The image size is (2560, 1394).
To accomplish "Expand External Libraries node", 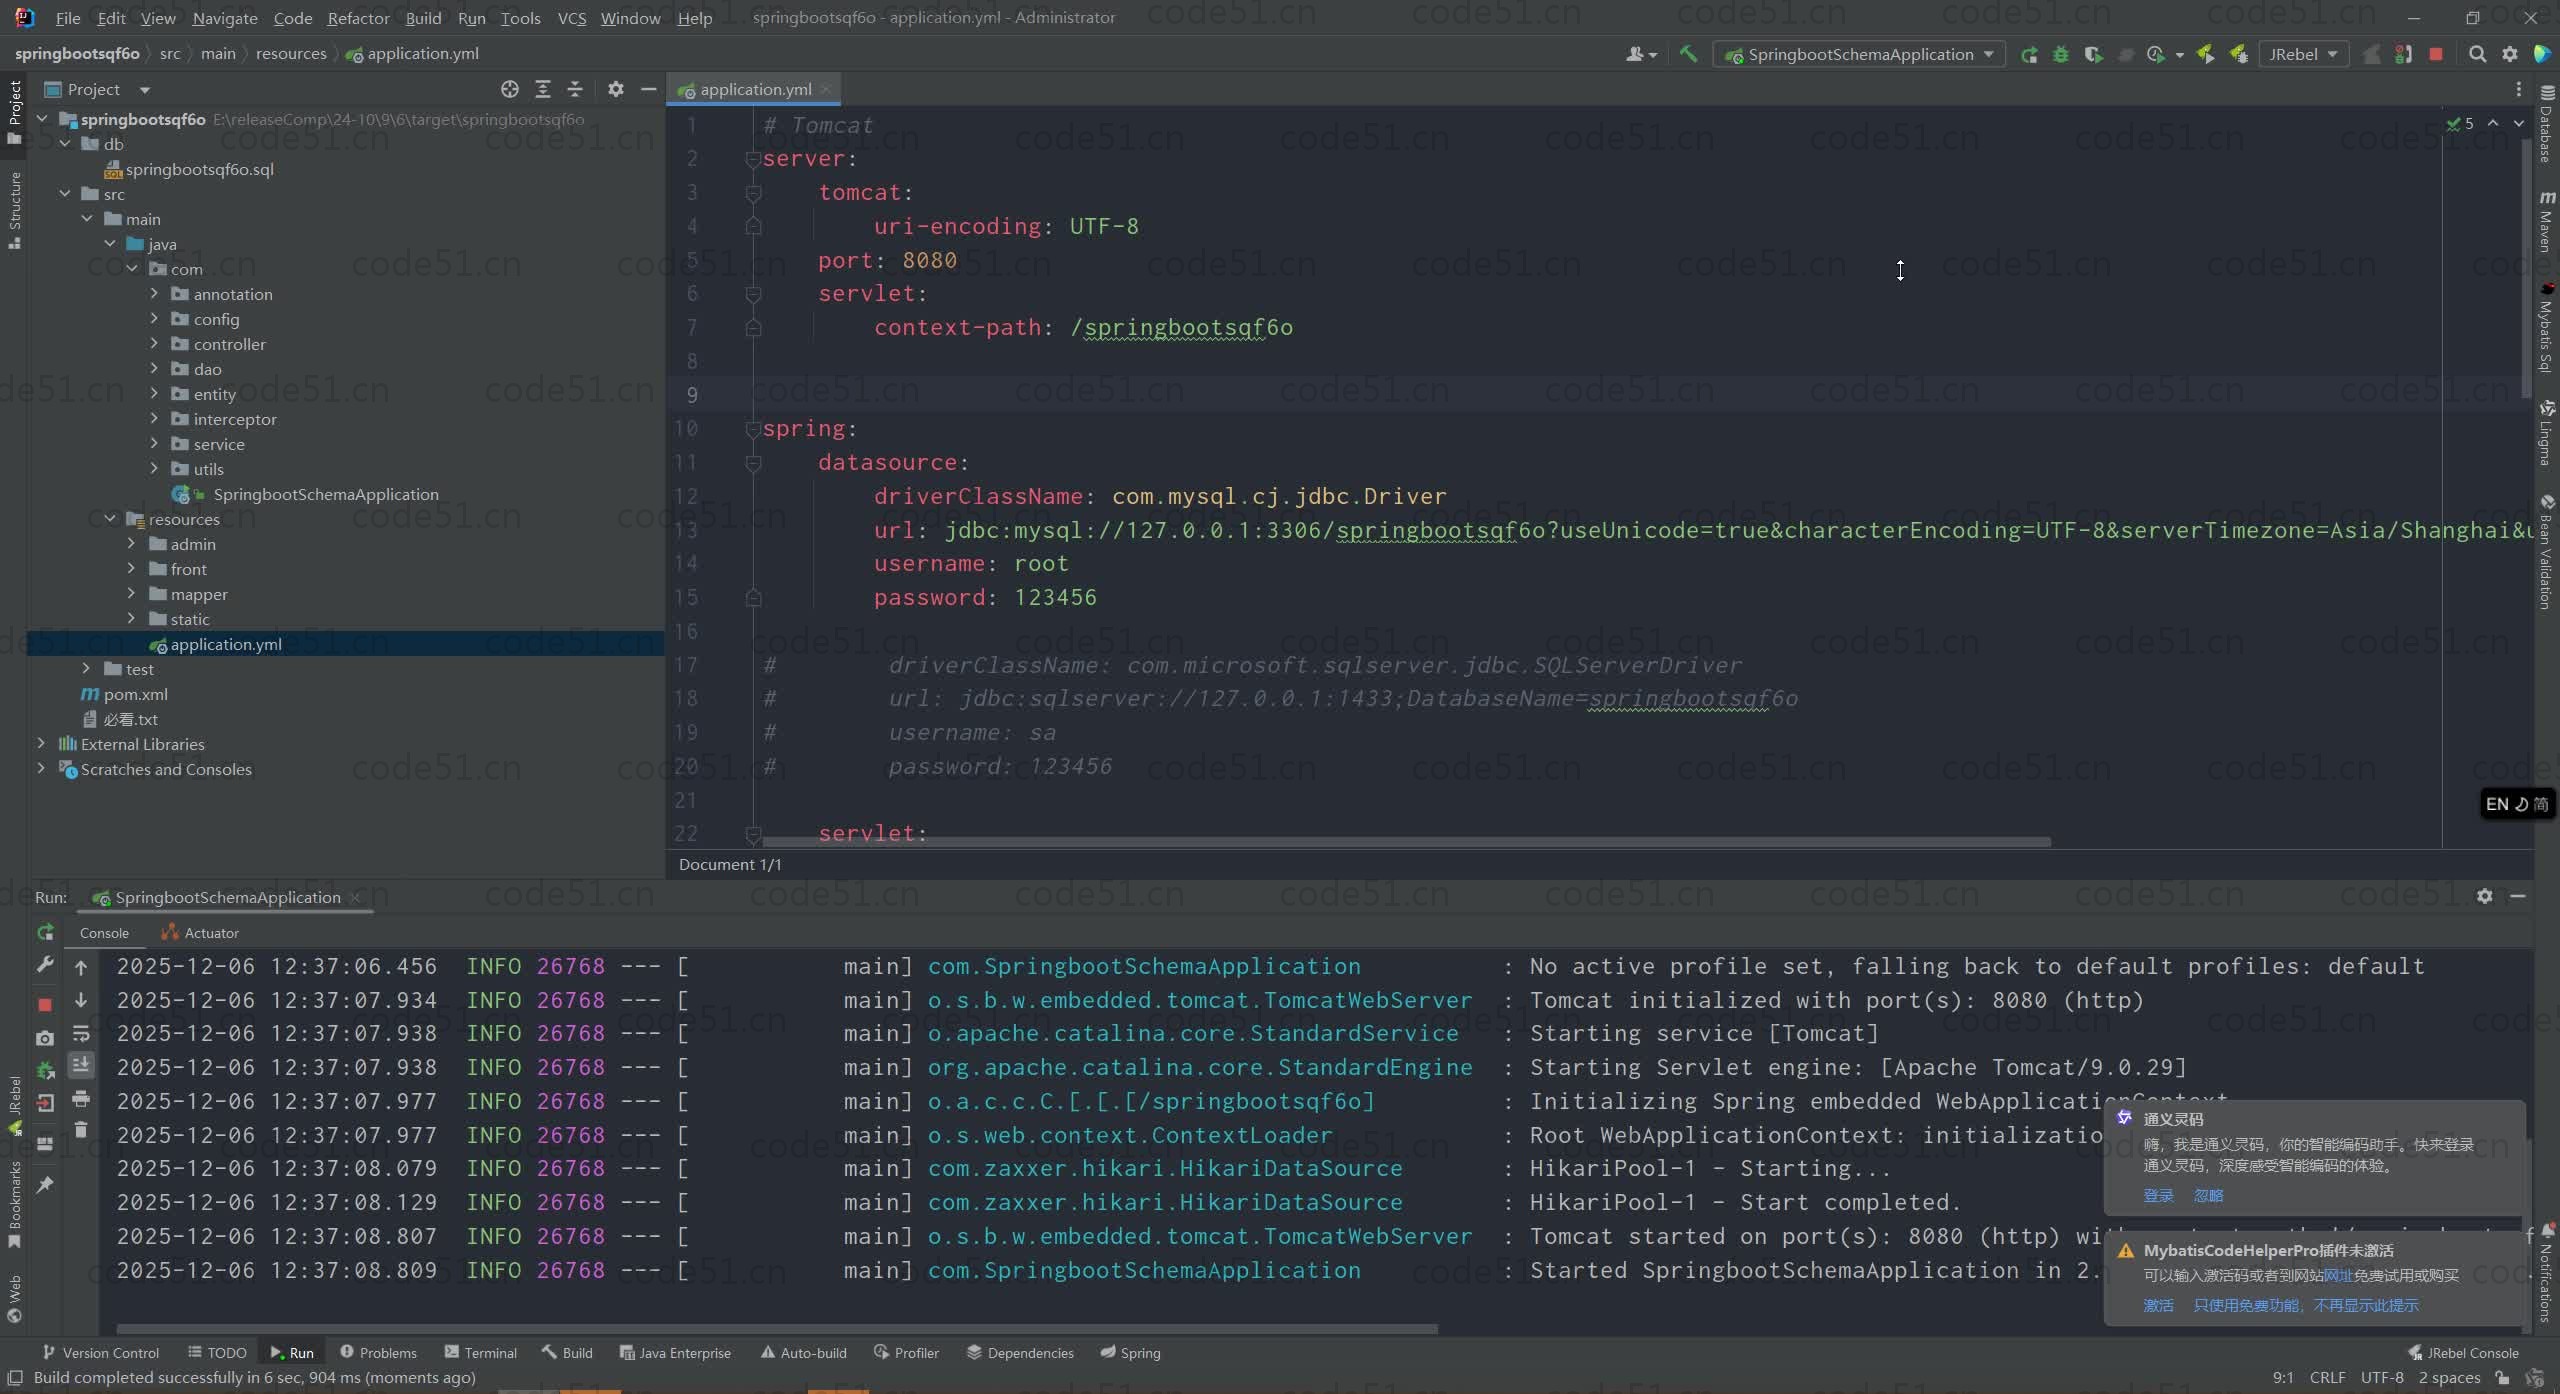I will tap(41, 744).
